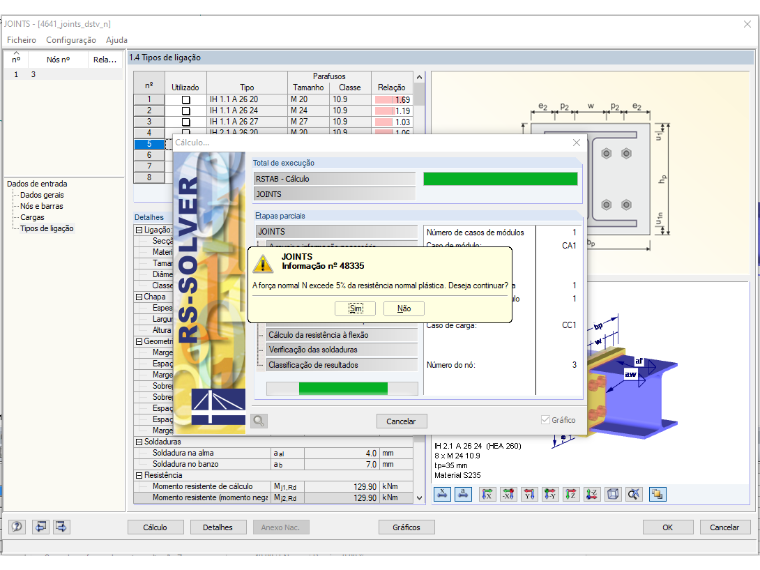Click the magnifier icon in Cálculo dialog
The image size is (760, 570).
[x=259, y=421]
